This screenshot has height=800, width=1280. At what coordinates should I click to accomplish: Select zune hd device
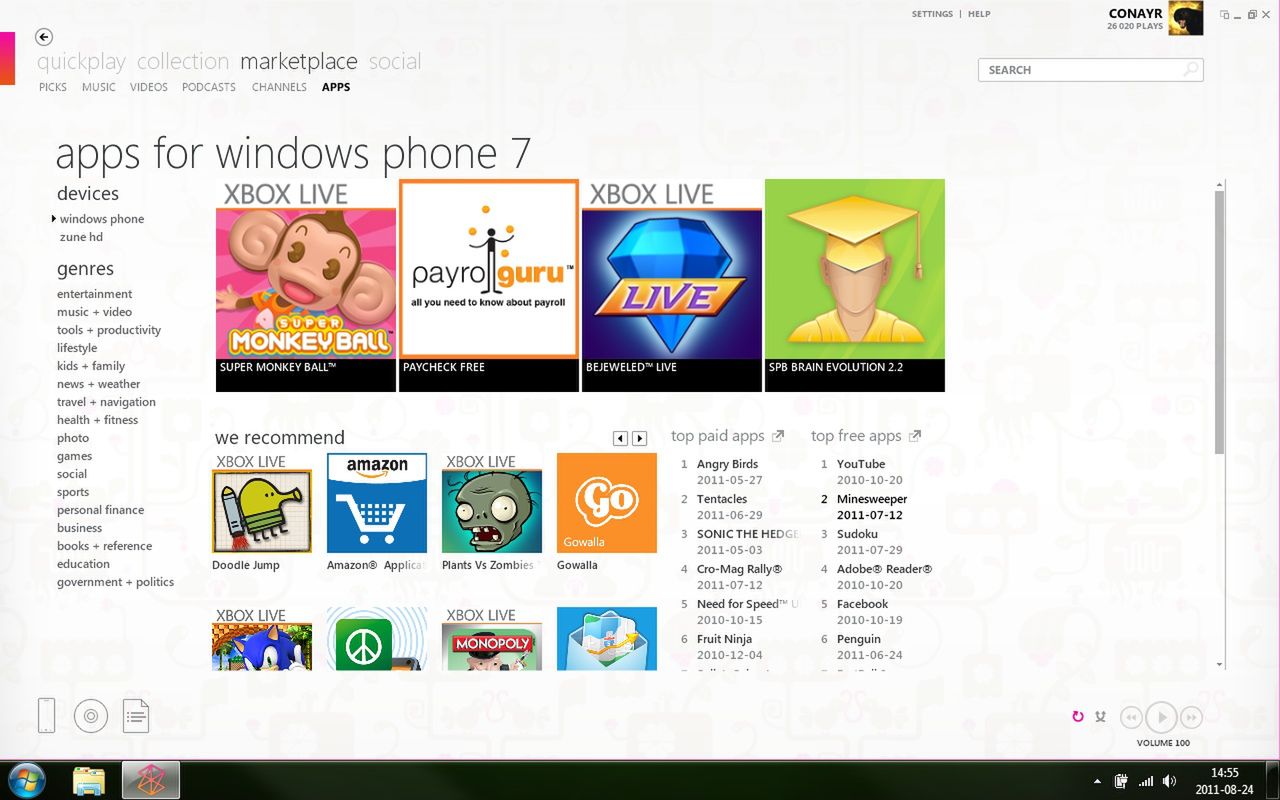pyautogui.click(x=81, y=237)
